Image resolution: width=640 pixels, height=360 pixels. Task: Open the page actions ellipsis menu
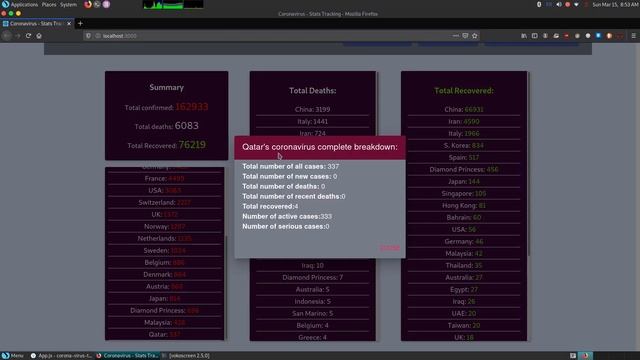coord(456,36)
